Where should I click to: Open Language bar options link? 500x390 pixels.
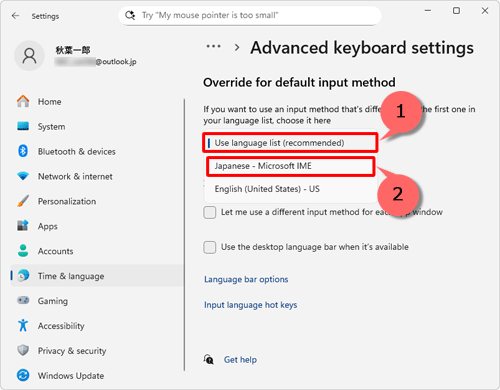pos(246,279)
